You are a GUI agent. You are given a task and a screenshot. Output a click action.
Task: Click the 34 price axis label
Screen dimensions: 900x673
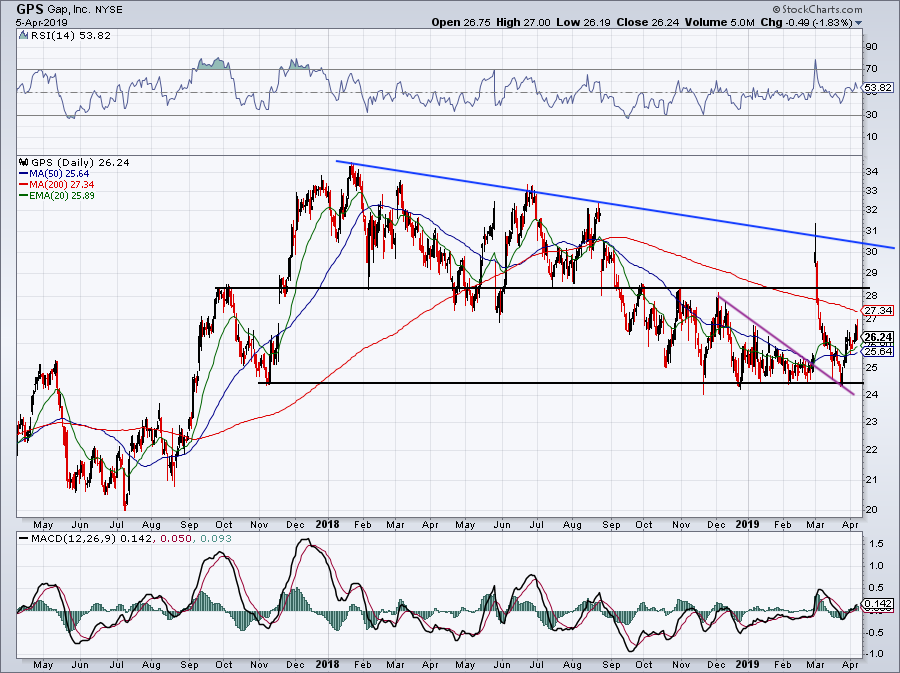pyautogui.click(x=871, y=172)
